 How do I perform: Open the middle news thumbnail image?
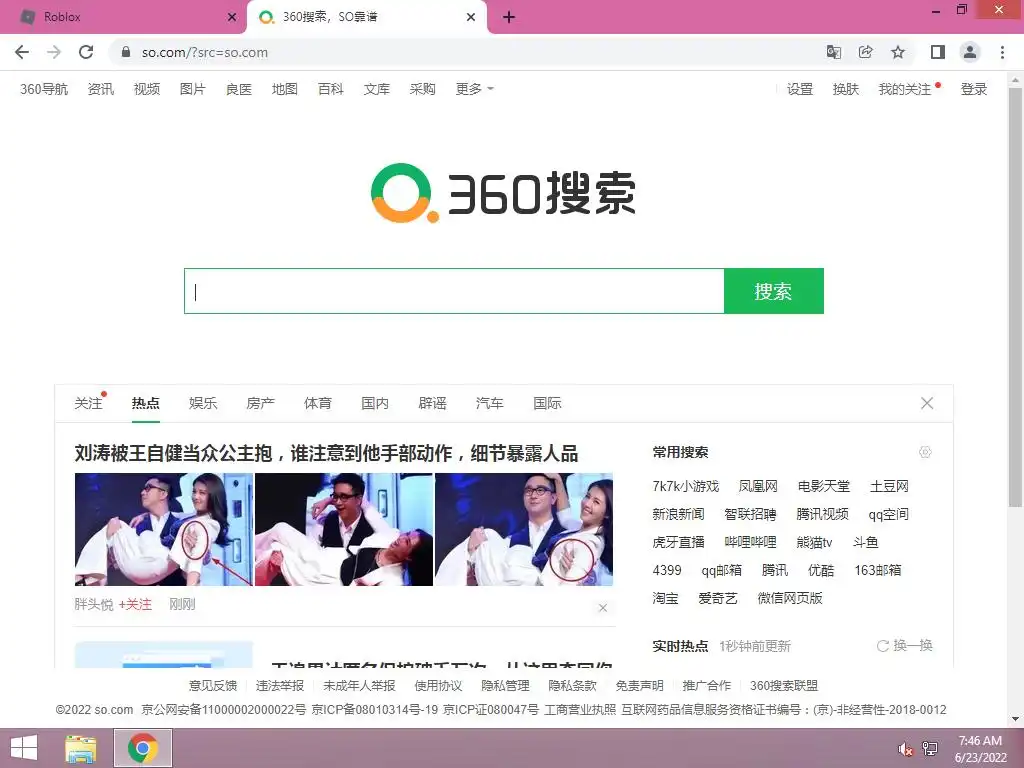(344, 530)
